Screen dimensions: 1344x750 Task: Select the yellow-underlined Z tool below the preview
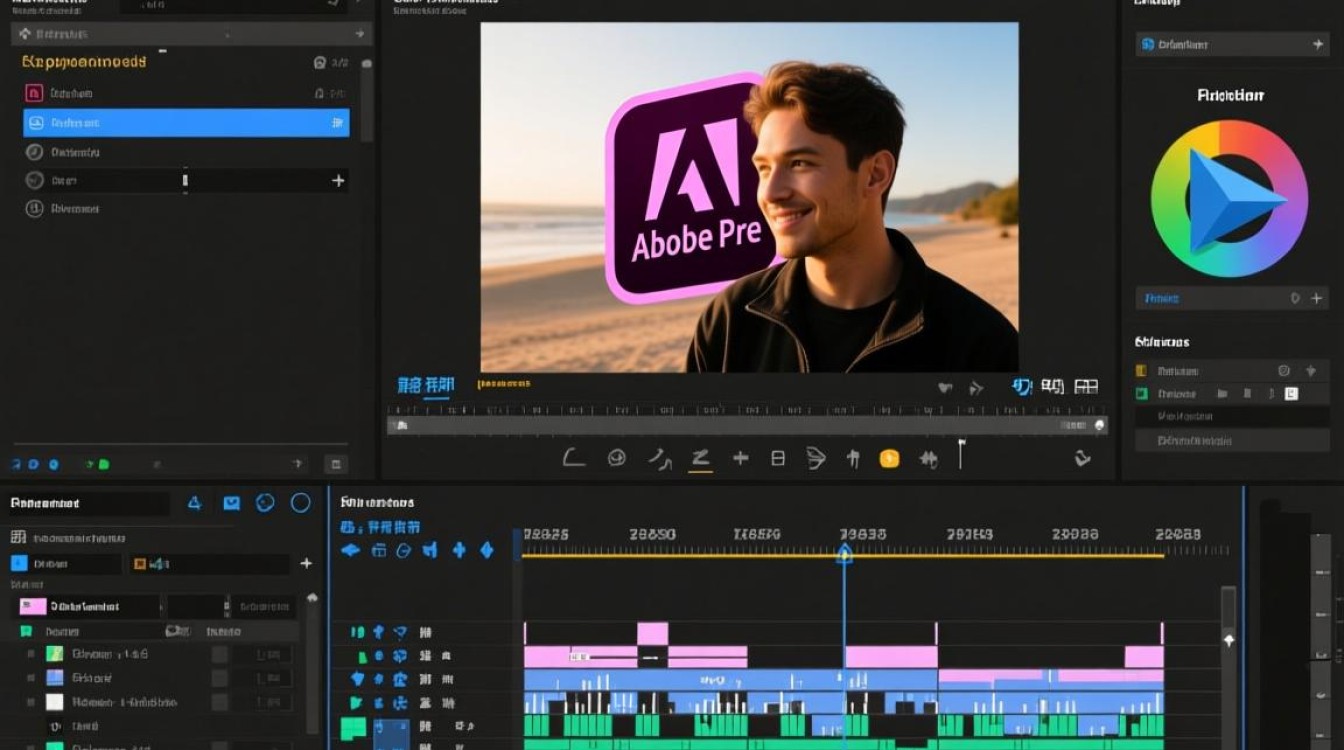tap(700, 458)
